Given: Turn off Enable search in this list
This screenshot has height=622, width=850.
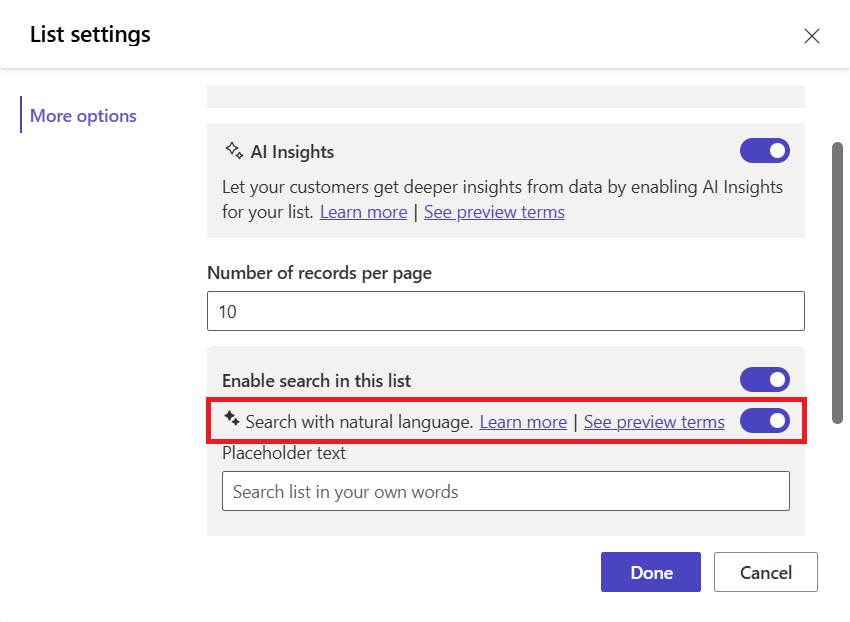Looking at the screenshot, I should tap(764, 380).
